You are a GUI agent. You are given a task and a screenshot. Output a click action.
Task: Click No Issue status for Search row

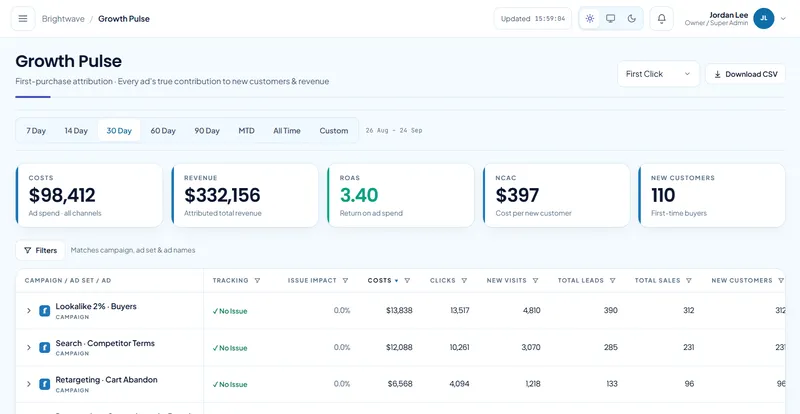pos(230,348)
